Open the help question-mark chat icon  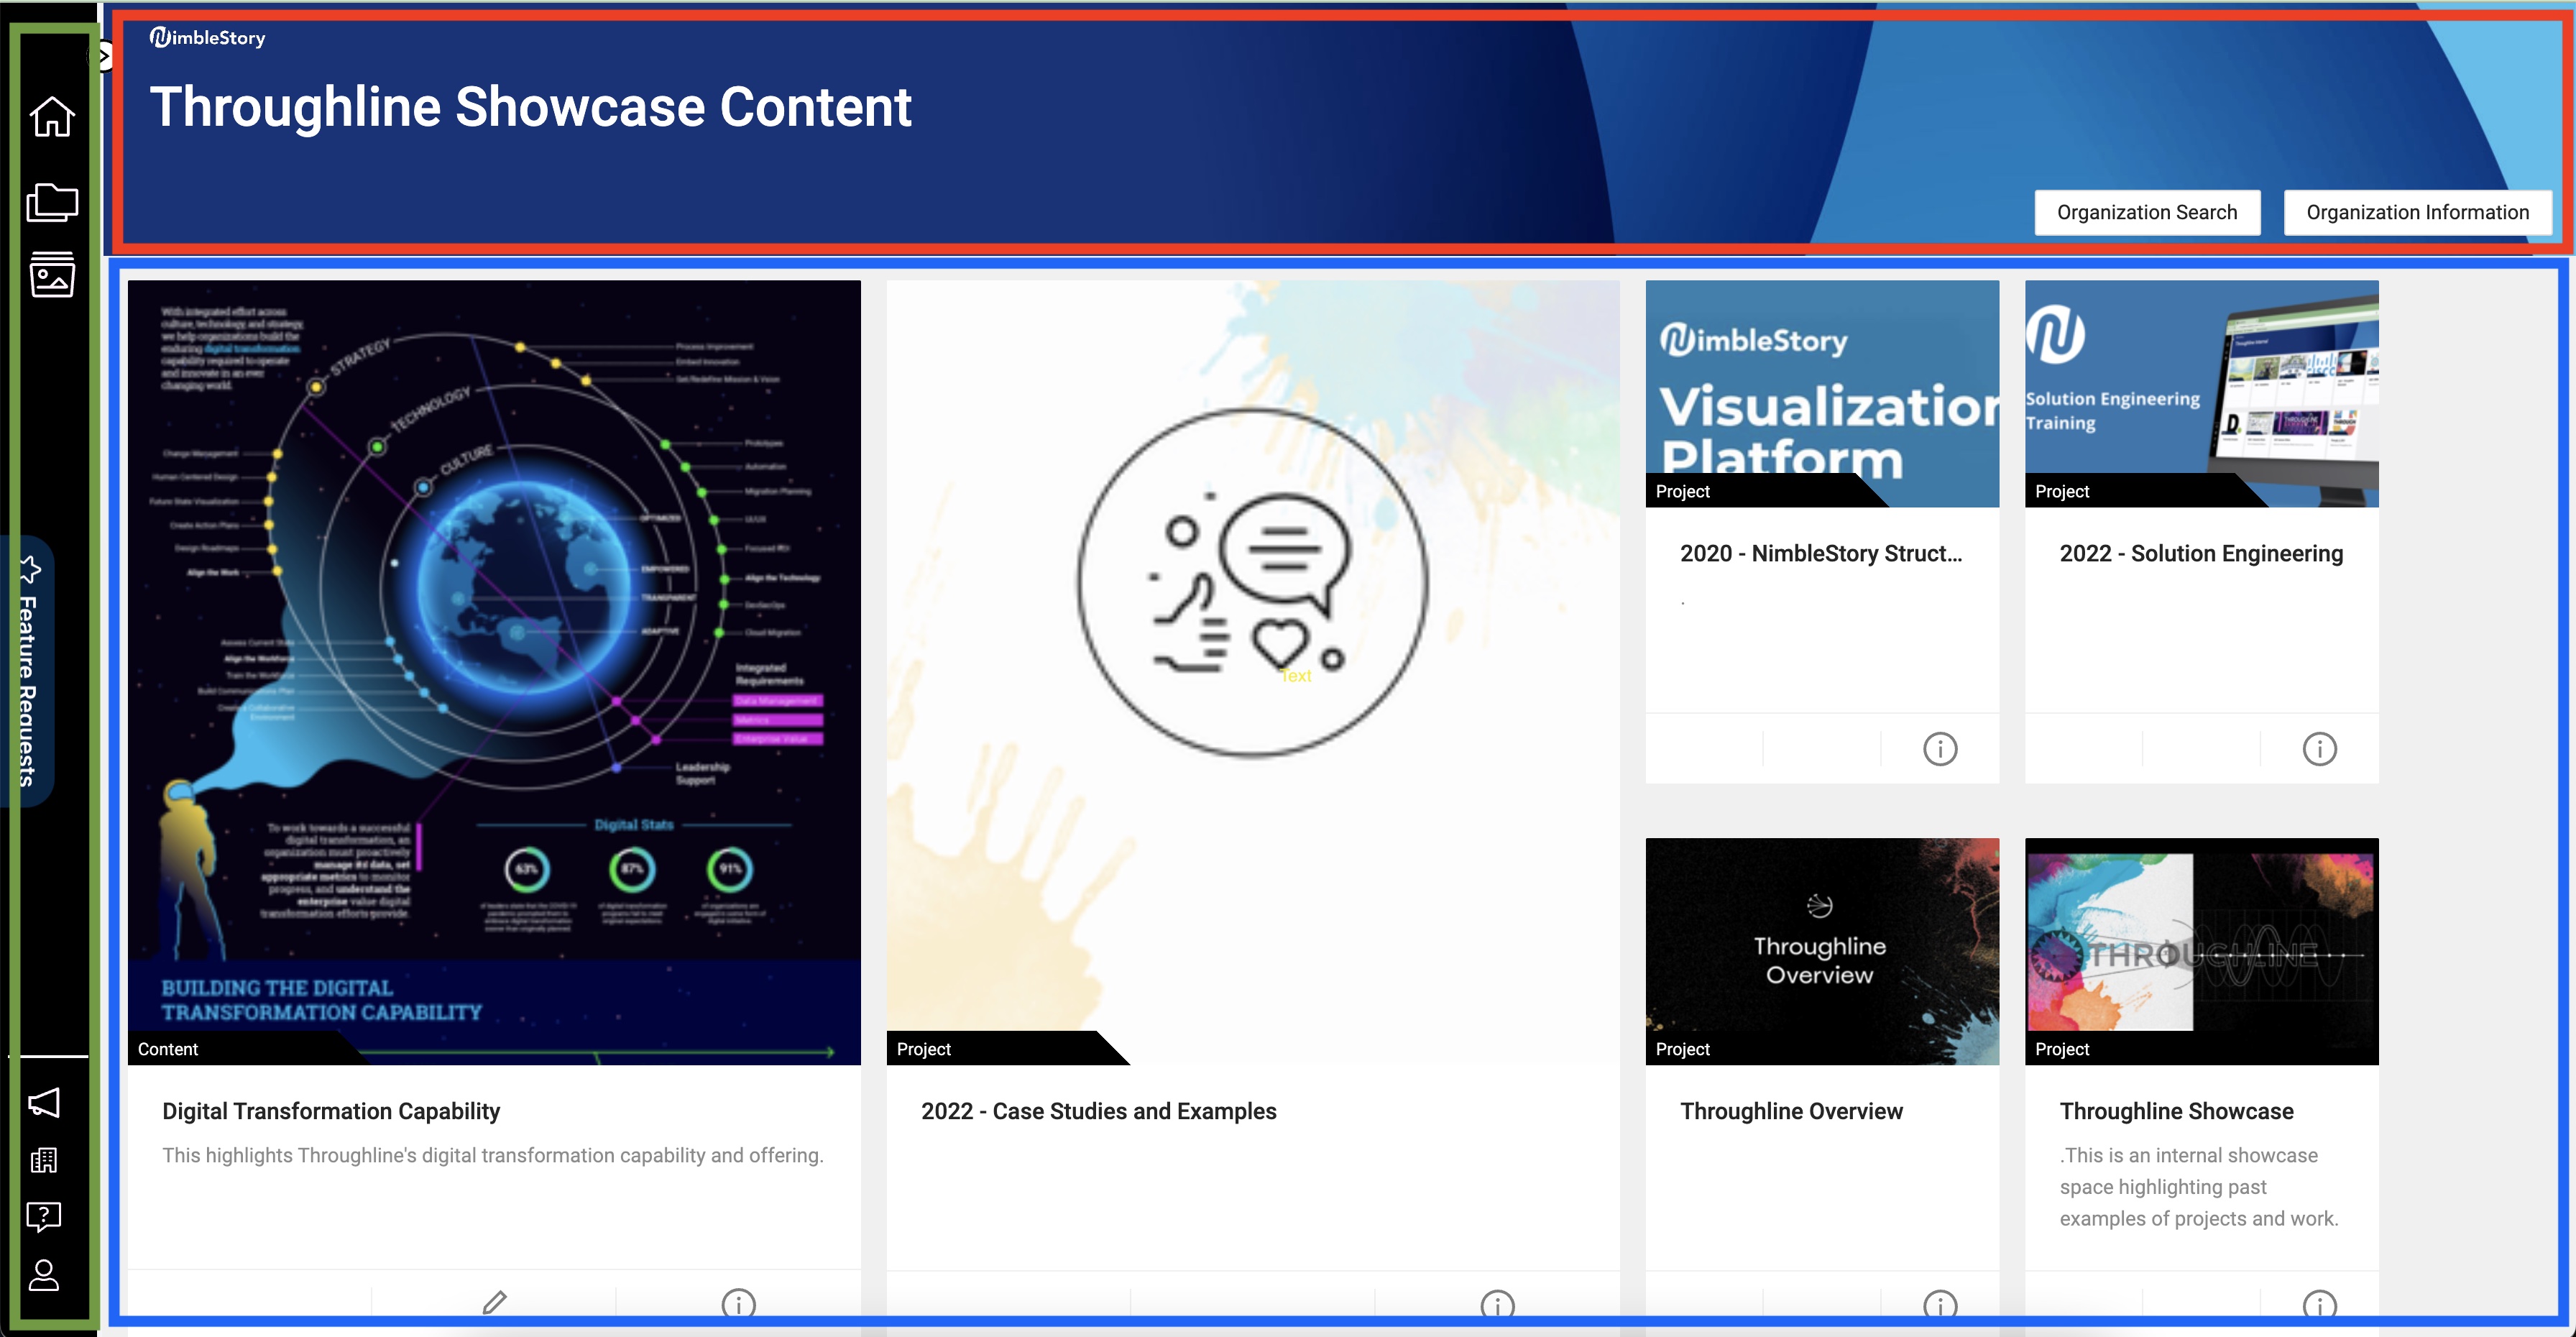pyautogui.click(x=44, y=1217)
